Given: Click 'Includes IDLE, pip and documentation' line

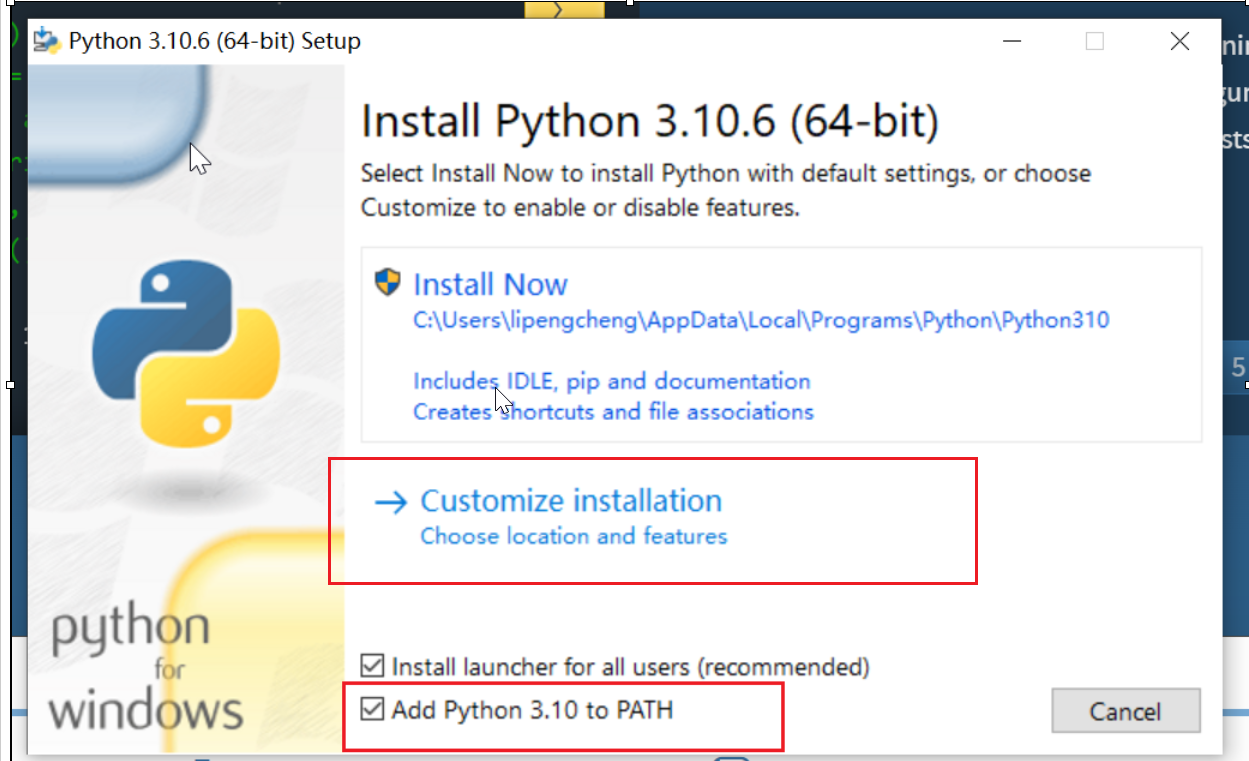Looking at the screenshot, I should (611, 381).
